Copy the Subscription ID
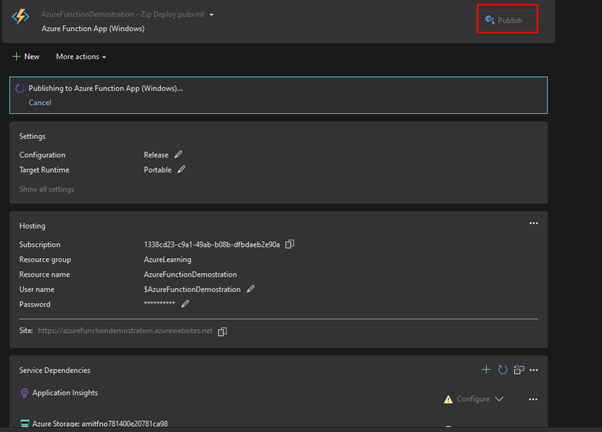The image size is (602, 432). [289, 244]
